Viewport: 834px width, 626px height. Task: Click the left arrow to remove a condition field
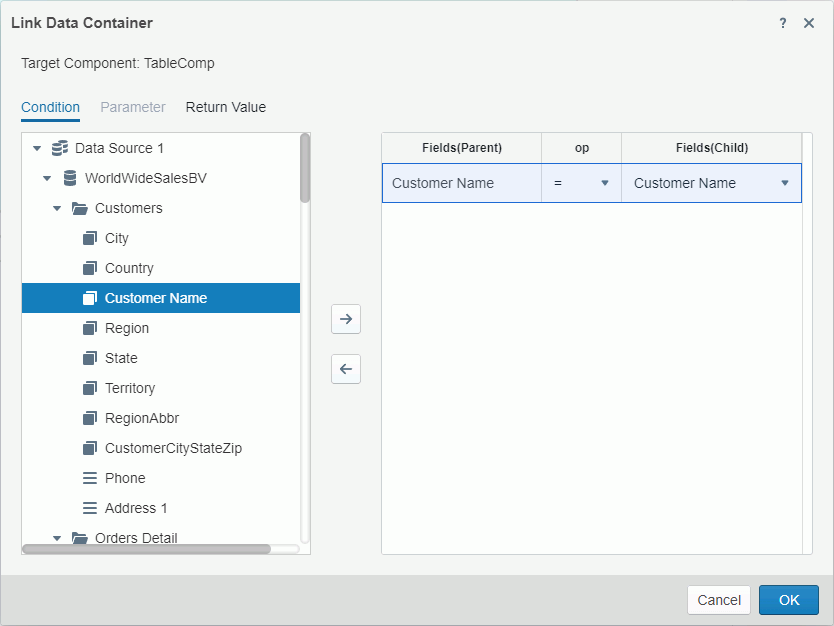(345, 369)
